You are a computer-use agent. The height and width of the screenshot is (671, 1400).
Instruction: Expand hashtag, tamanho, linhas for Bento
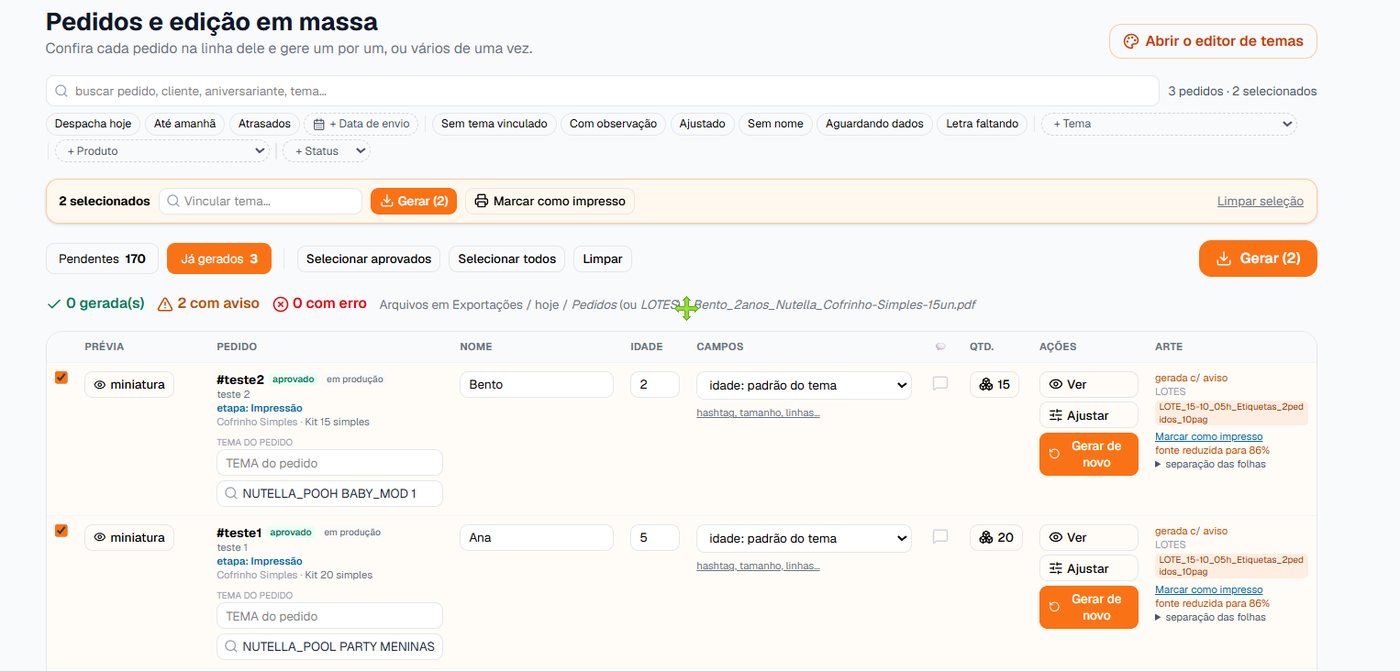758,413
